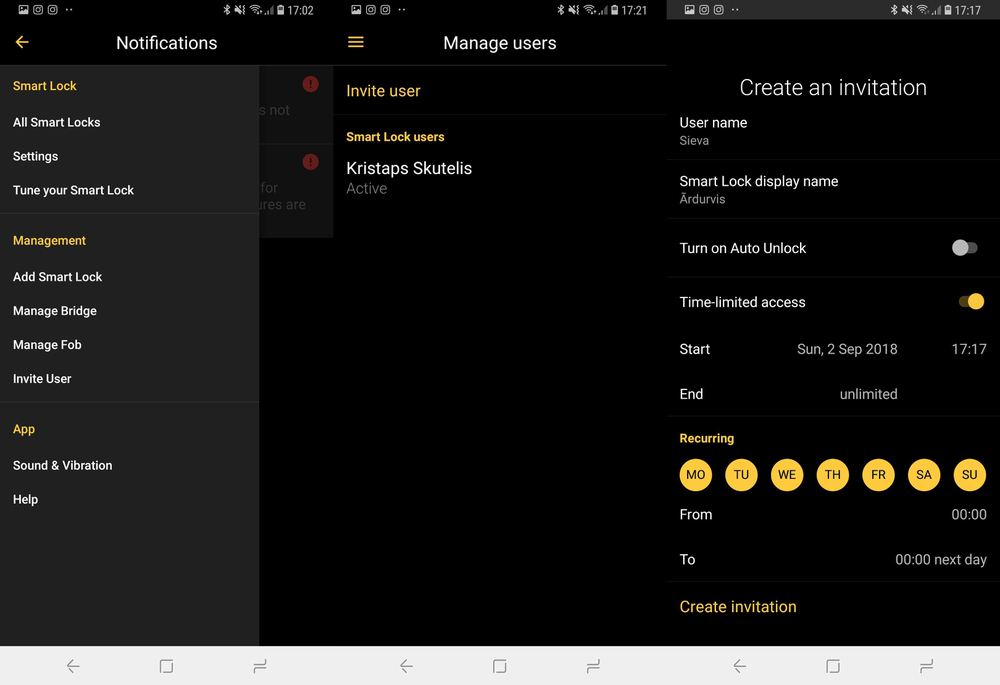Toggle the SU recurring day
Screen dimensions: 1000x685
click(969, 475)
